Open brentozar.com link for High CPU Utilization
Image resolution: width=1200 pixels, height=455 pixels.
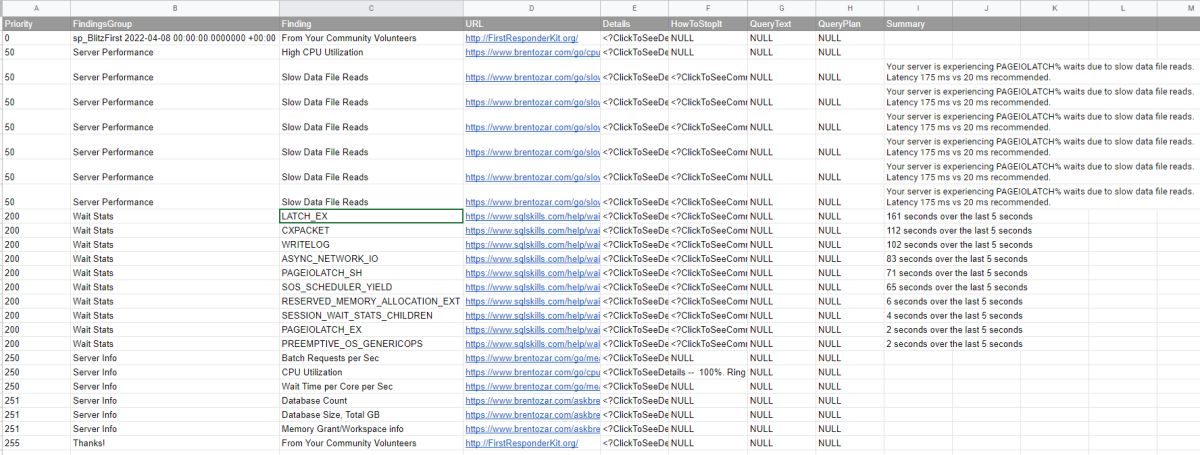click(x=532, y=52)
